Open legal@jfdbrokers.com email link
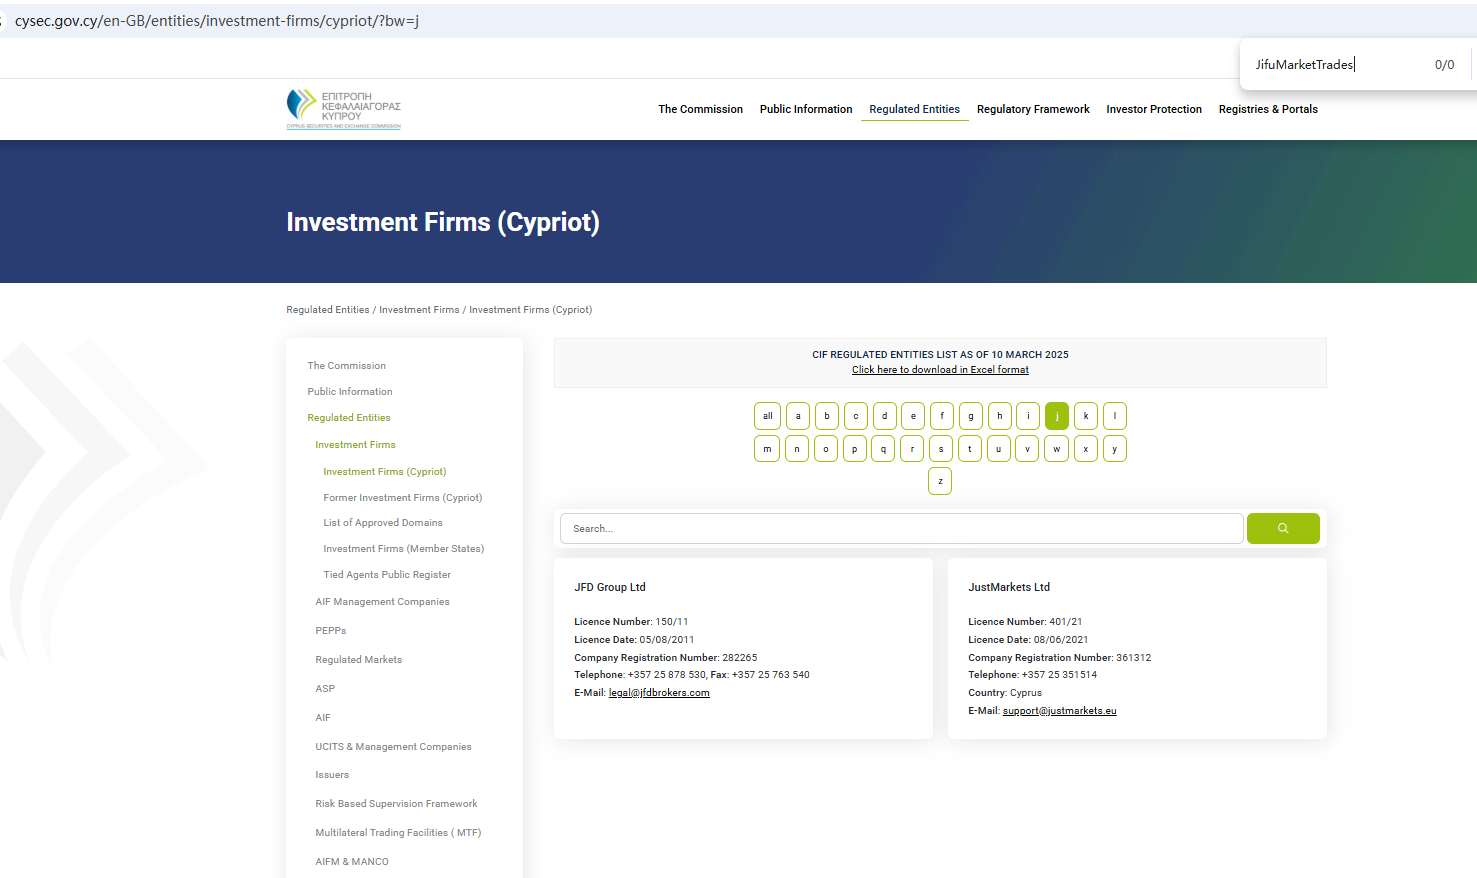 coord(659,693)
